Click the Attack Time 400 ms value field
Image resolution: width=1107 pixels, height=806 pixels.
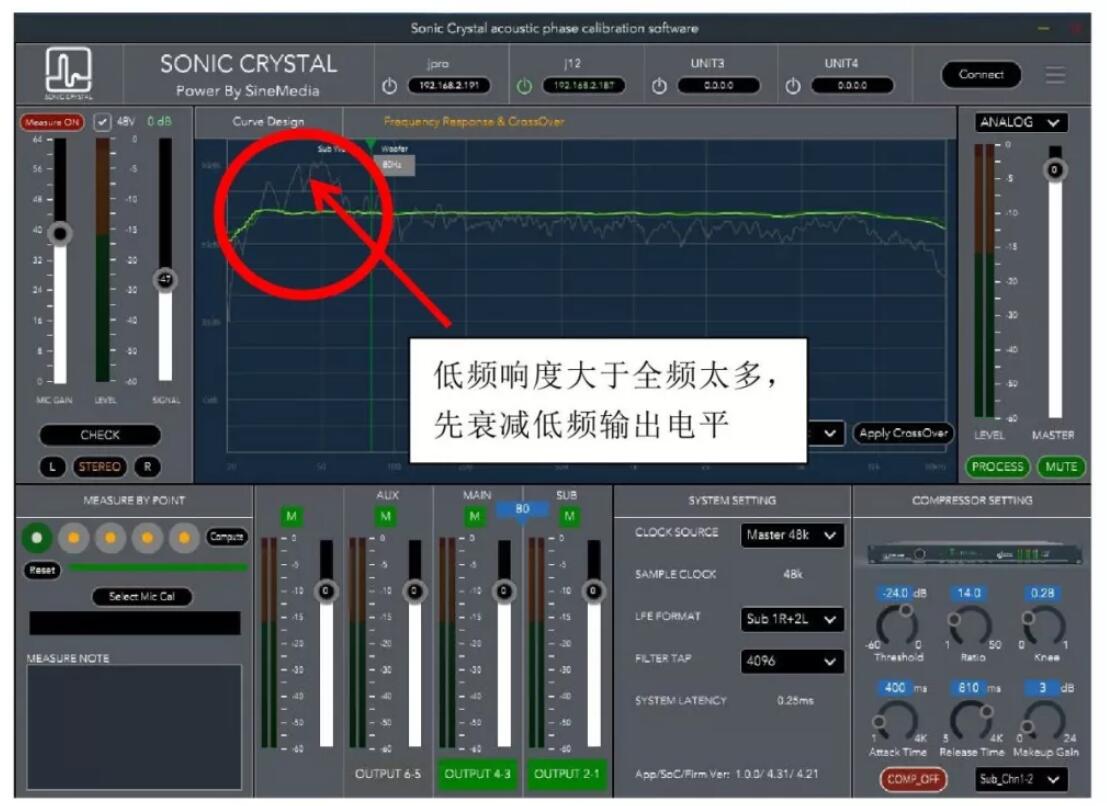(x=895, y=687)
